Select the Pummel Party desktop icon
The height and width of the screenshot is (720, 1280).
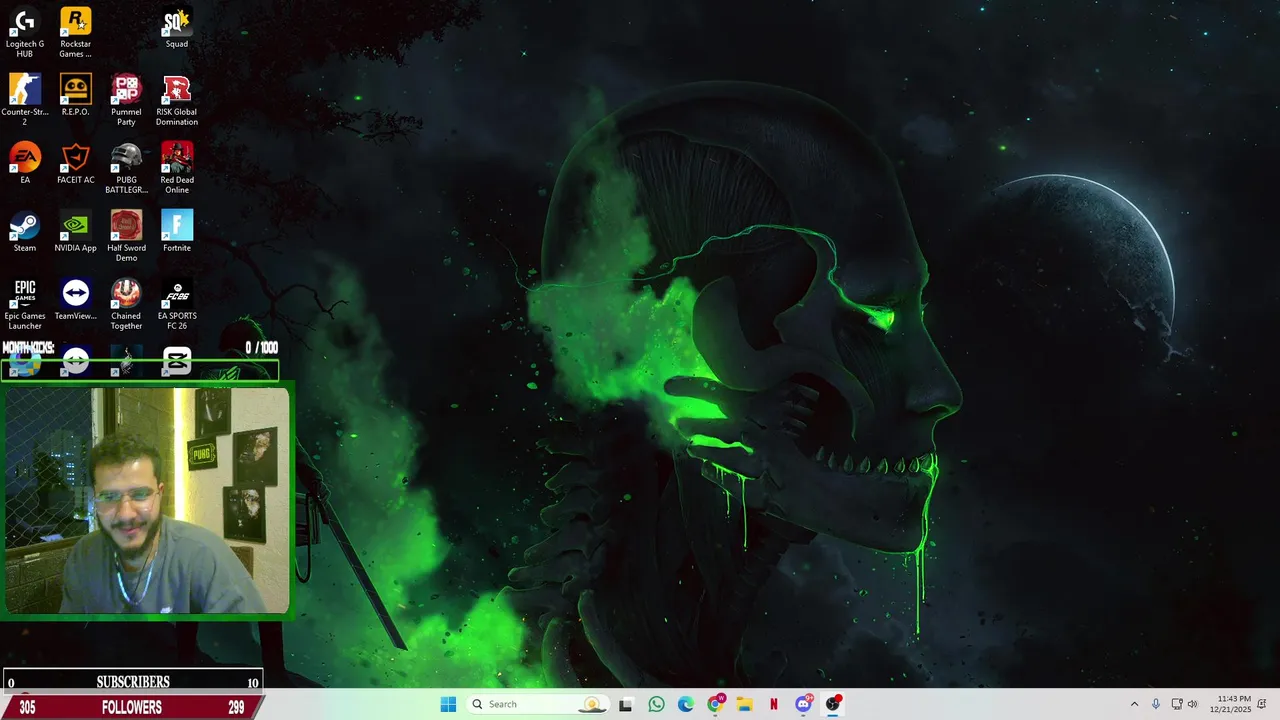pyautogui.click(x=126, y=100)
